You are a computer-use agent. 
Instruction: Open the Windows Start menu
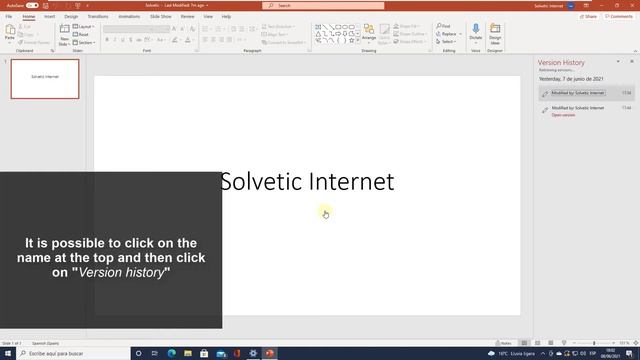[8, 353]
